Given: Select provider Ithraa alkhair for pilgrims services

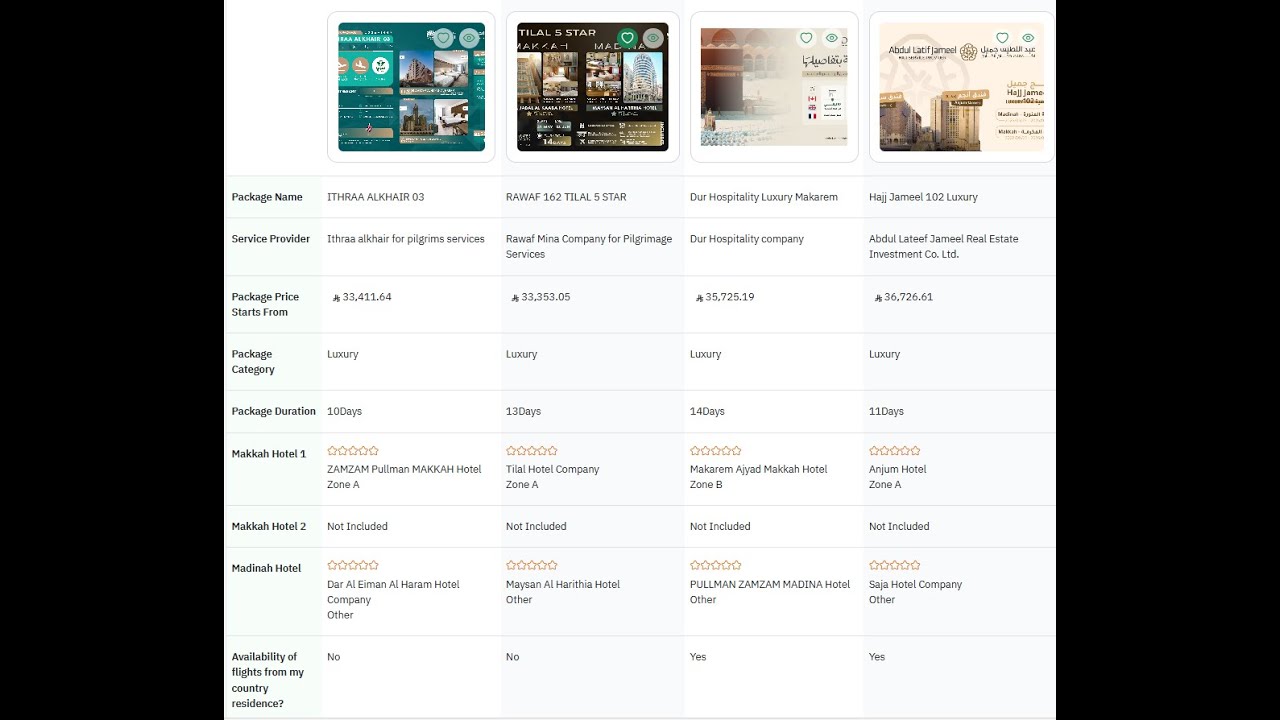Looking at the screenshot, I should (406, 239).
